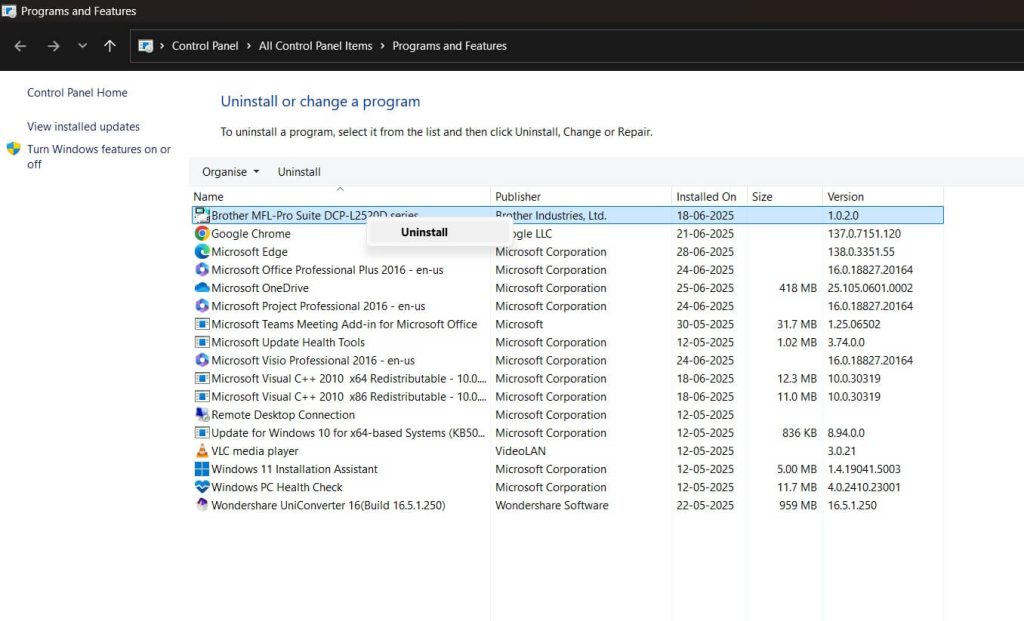Expand chevron after Control Panel breadcrumb
Viewport: 1024px width, 621px height.
point(249,46)
